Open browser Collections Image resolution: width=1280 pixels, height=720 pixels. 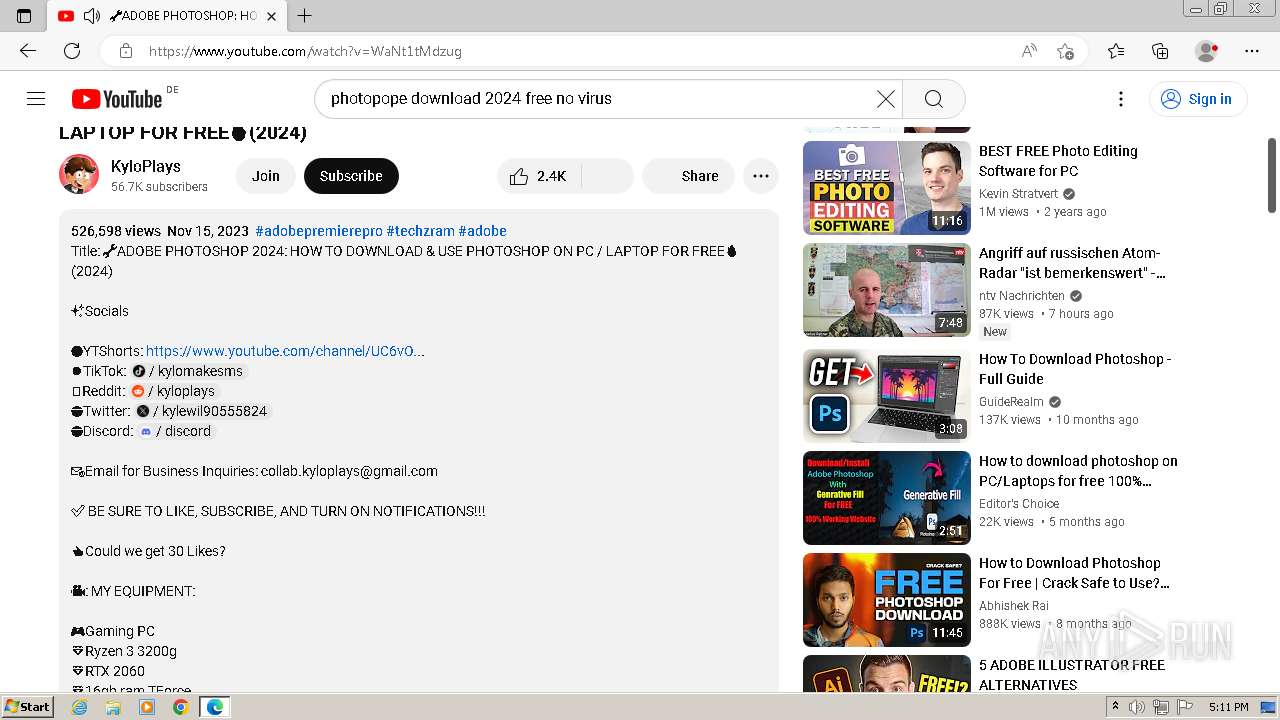[1160, 51]
